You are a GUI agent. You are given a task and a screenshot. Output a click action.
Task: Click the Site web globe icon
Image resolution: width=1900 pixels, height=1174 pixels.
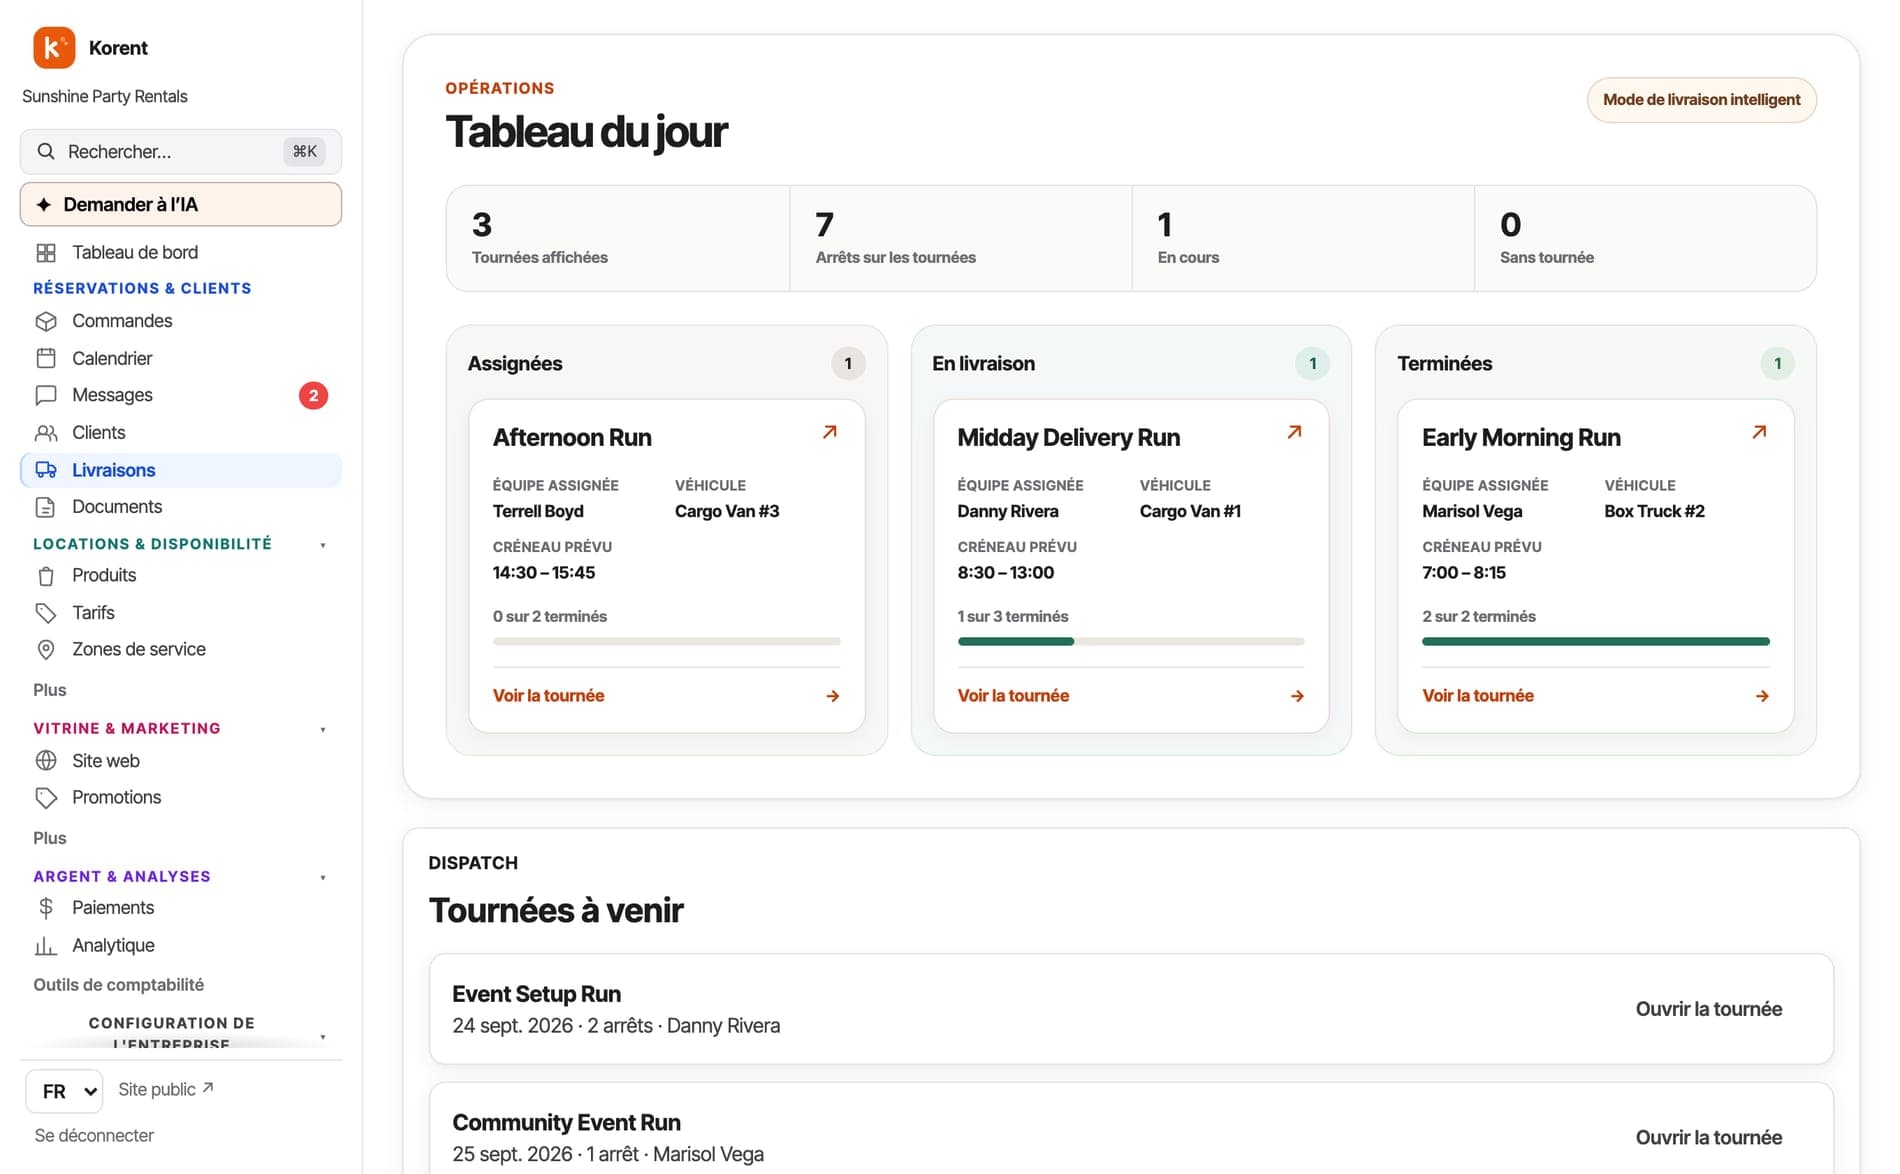click(46, 761)
